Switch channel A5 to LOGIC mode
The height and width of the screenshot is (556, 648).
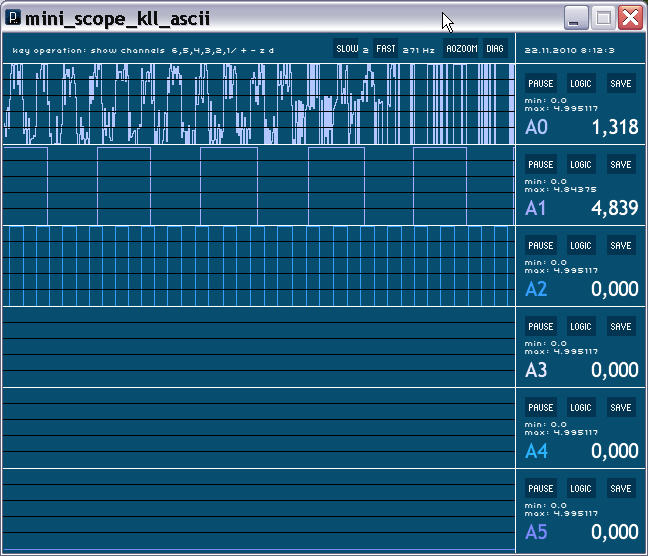pyautogui.click(x=581, y=489)
